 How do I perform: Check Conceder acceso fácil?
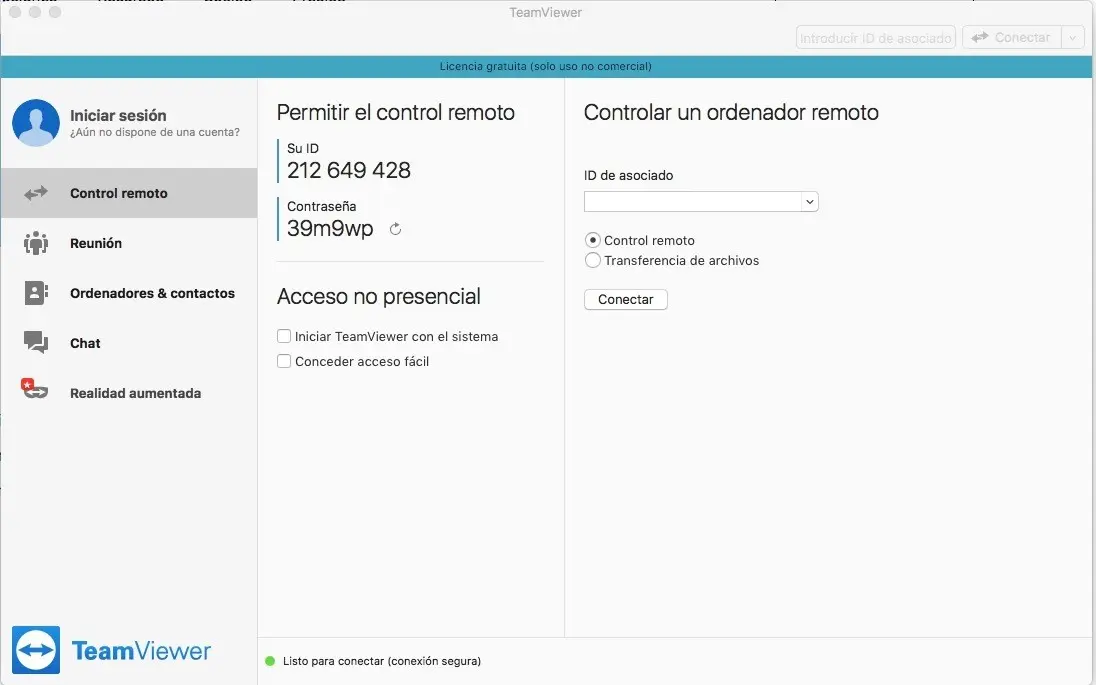284,361
